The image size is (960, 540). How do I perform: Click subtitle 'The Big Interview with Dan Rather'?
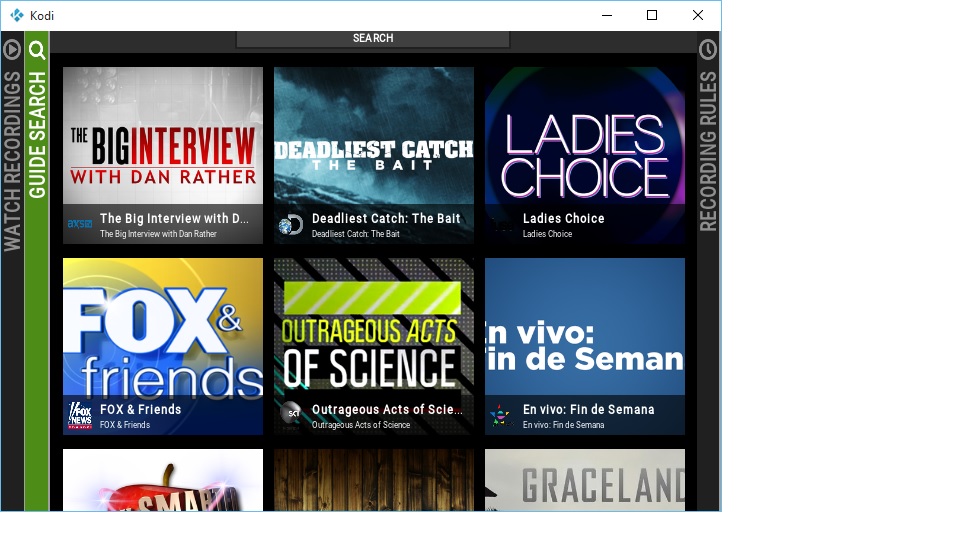click(x=158, y=234)
